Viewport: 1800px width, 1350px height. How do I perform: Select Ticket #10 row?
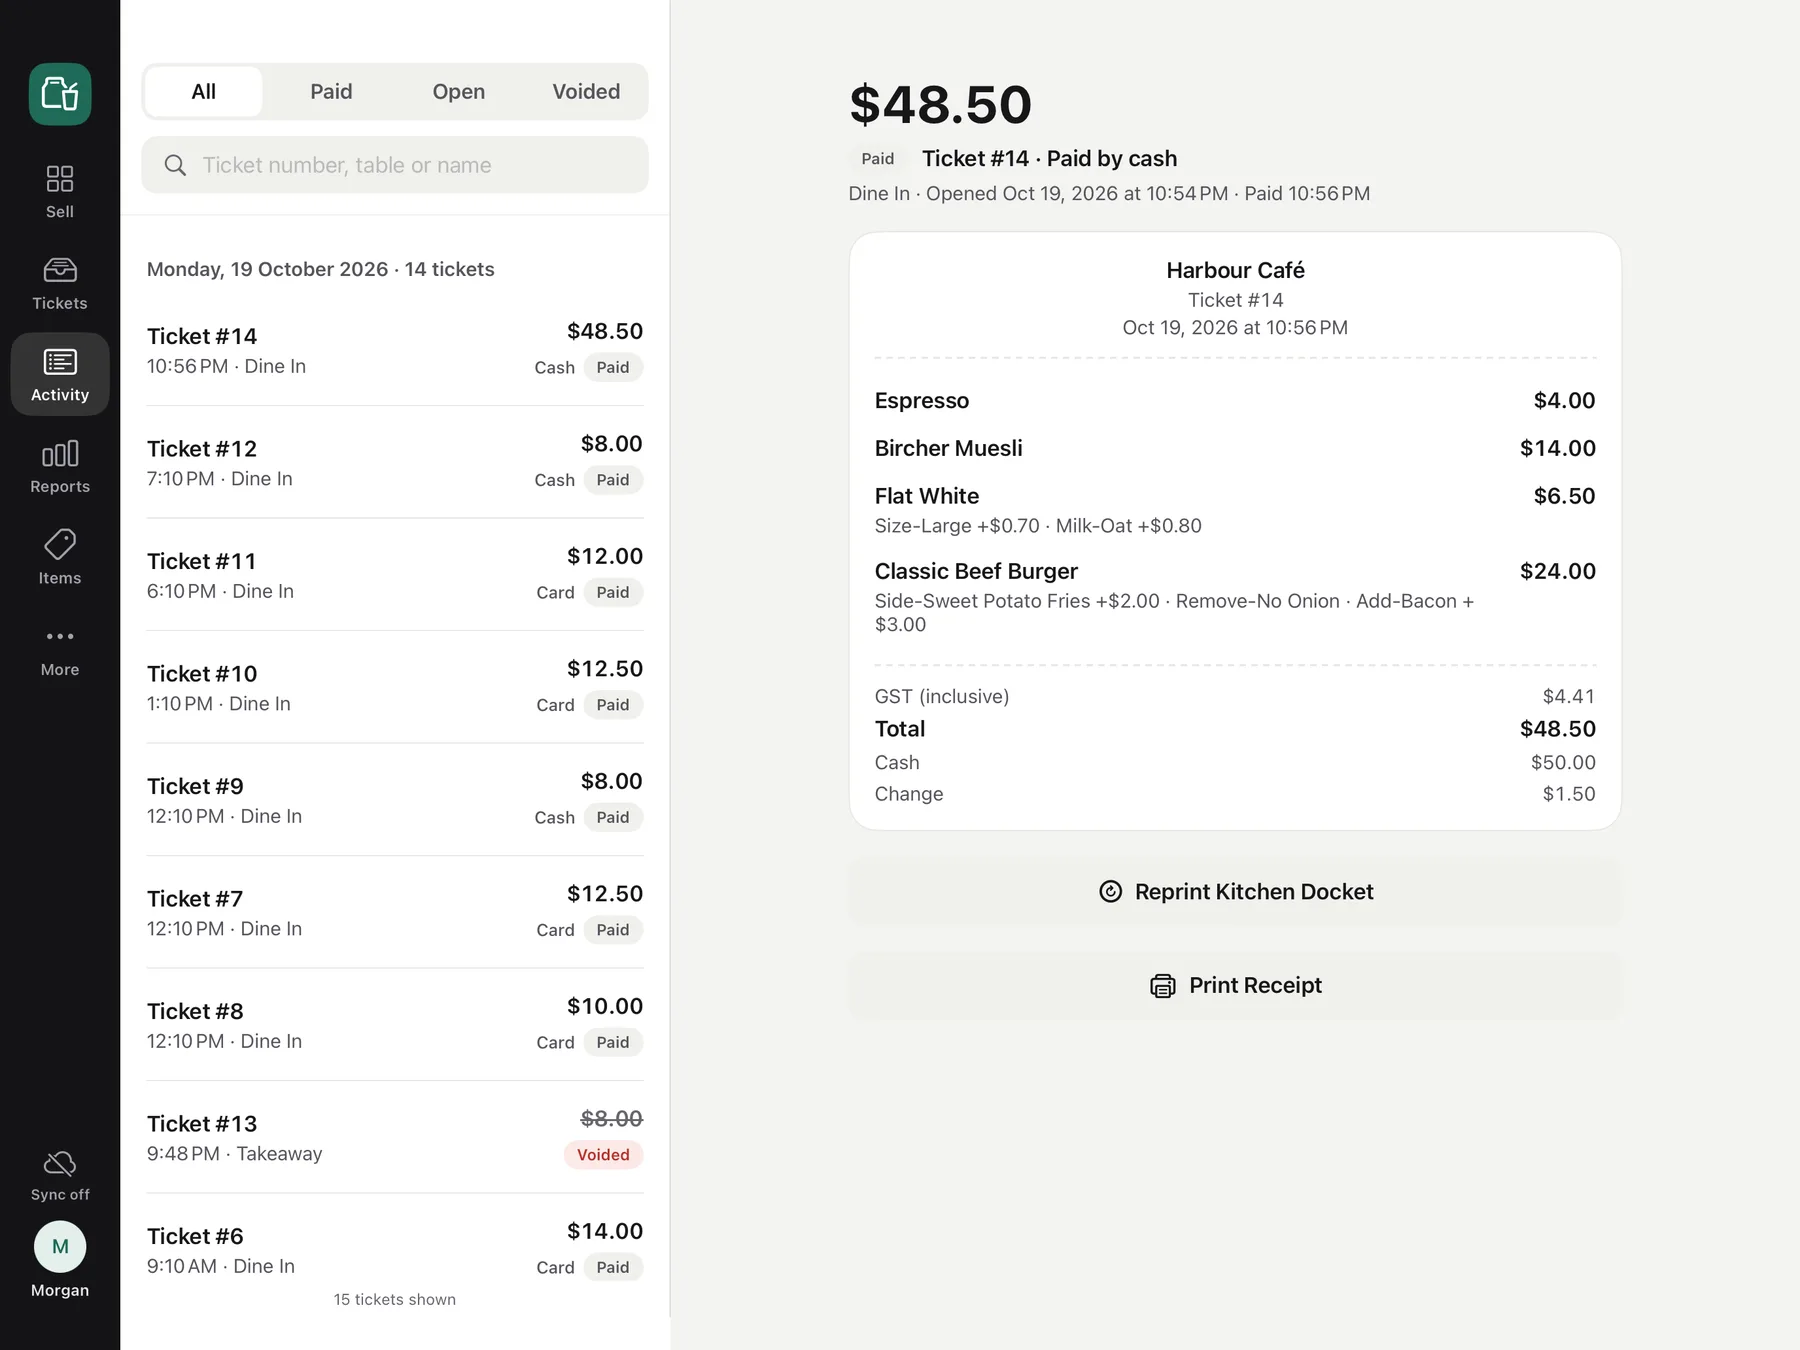pyautogui.click(x=395, y=687)
